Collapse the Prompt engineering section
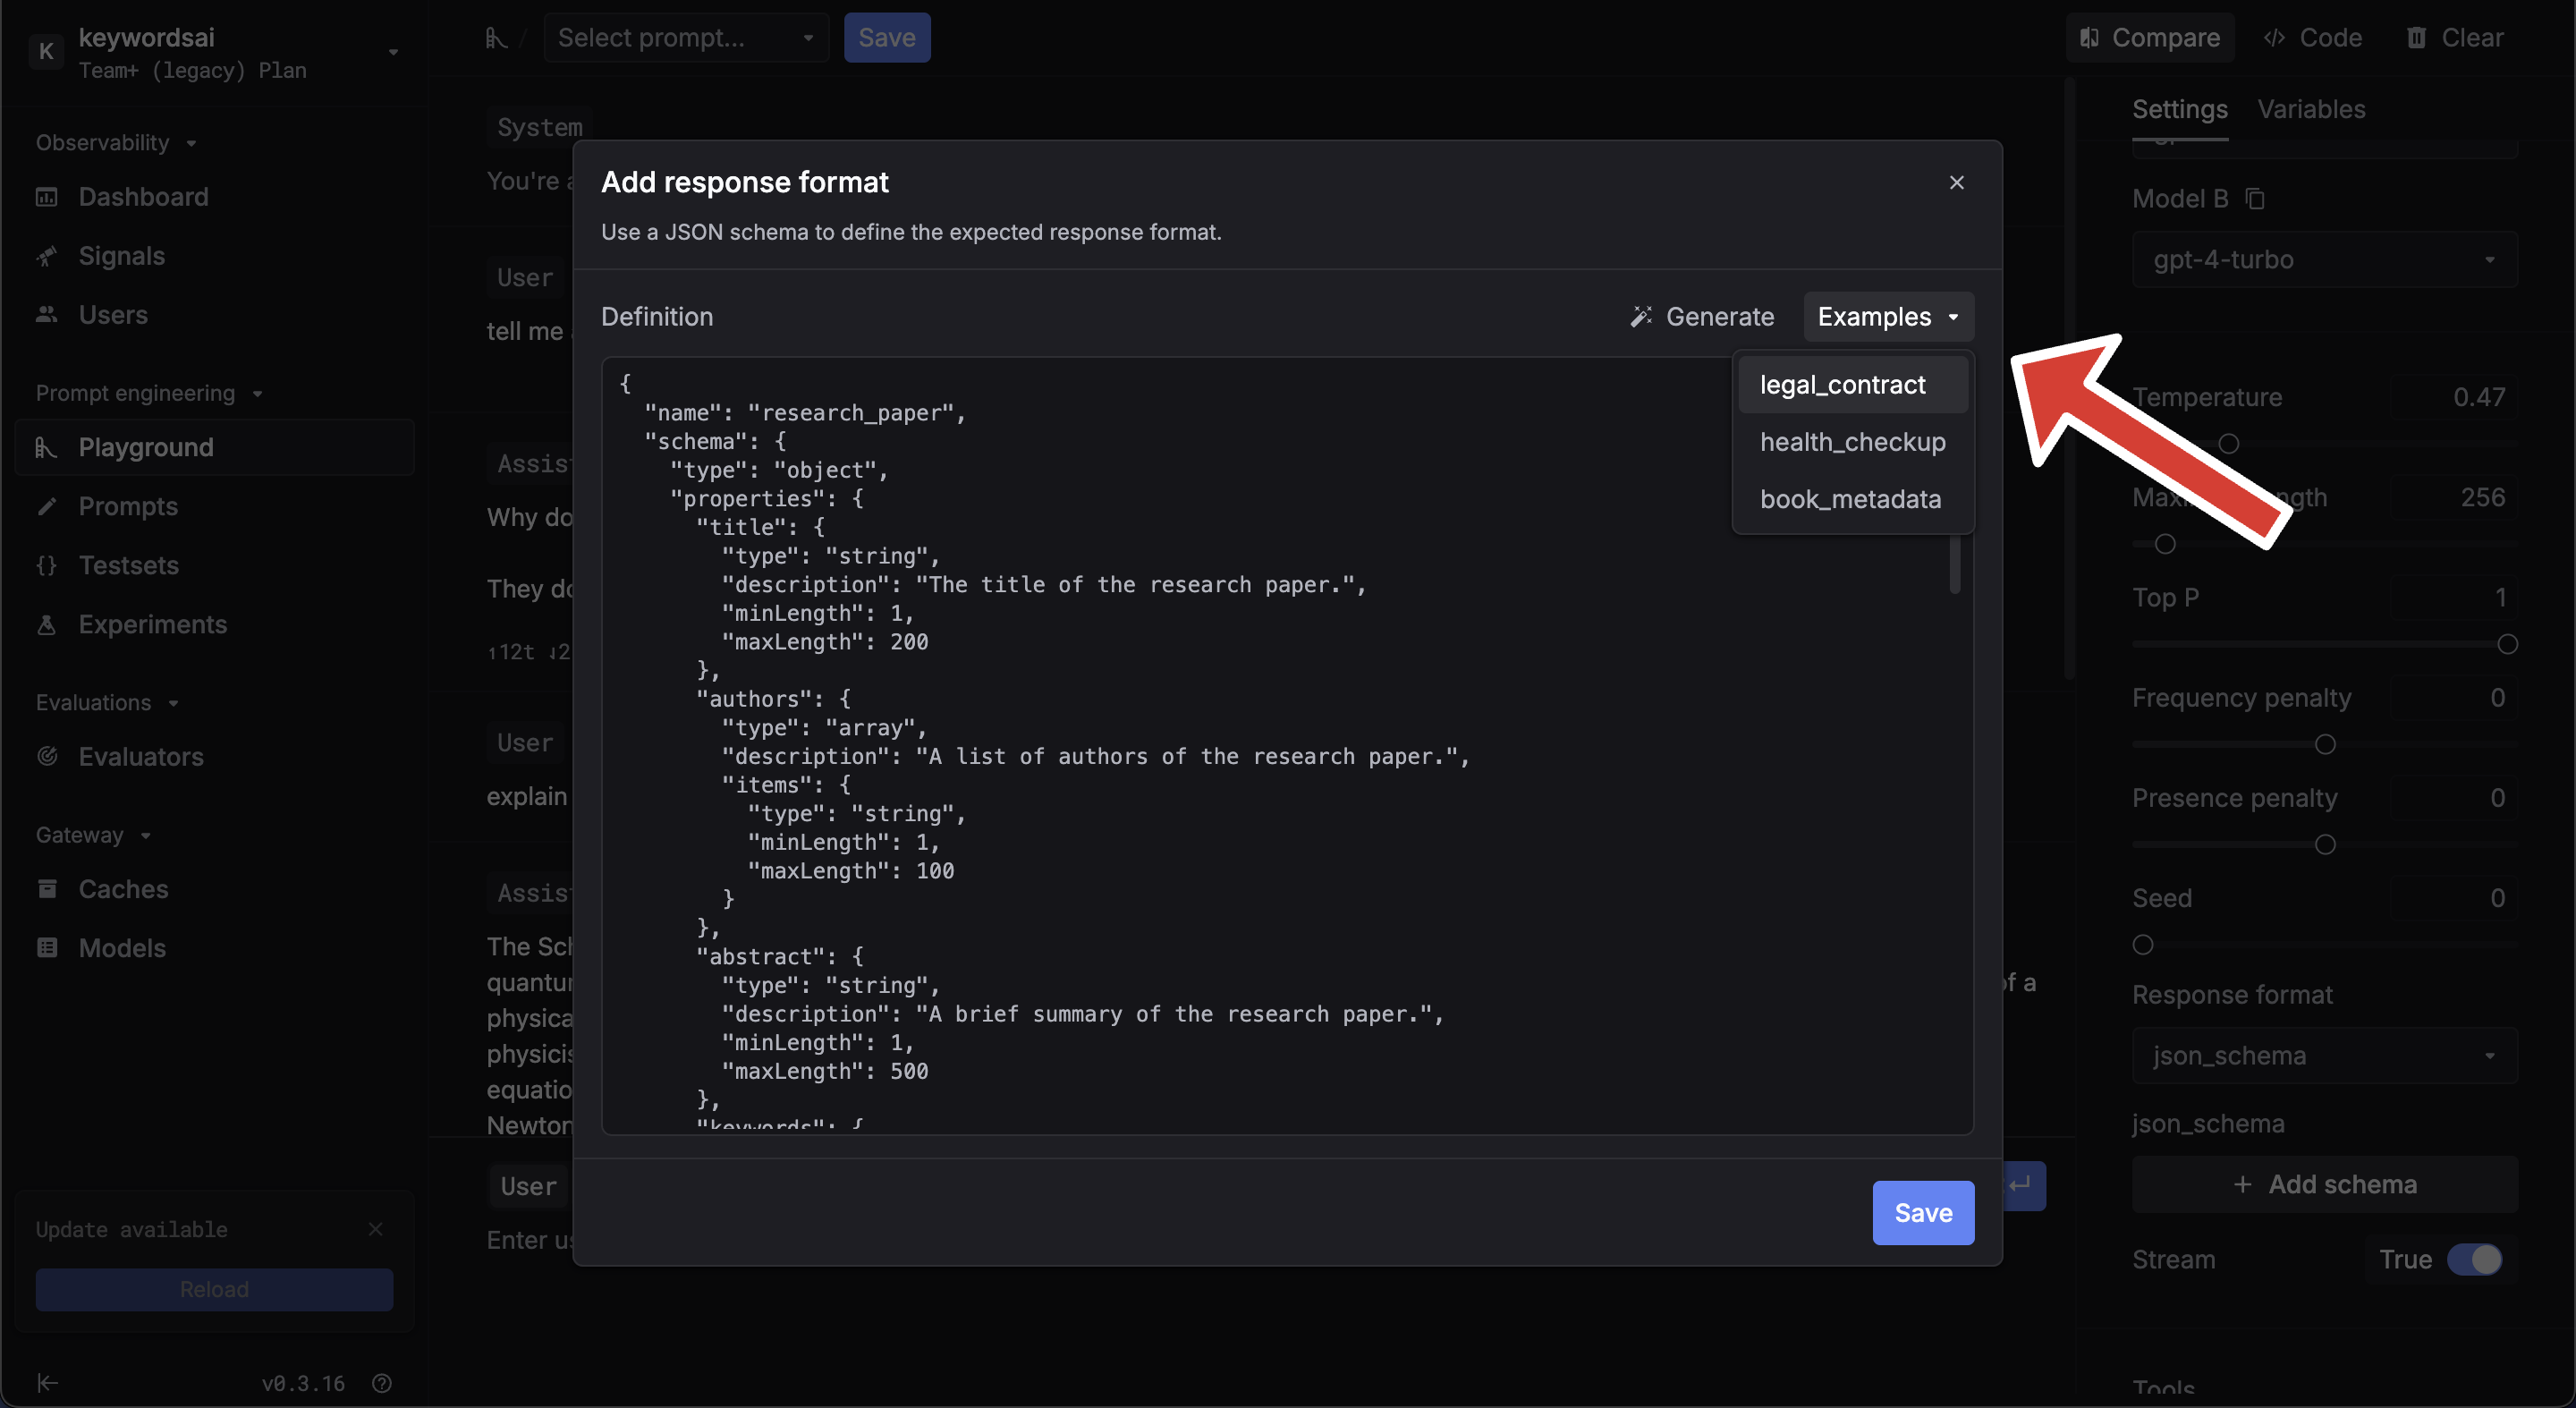2576x1408 pixels. coord(150,393)
